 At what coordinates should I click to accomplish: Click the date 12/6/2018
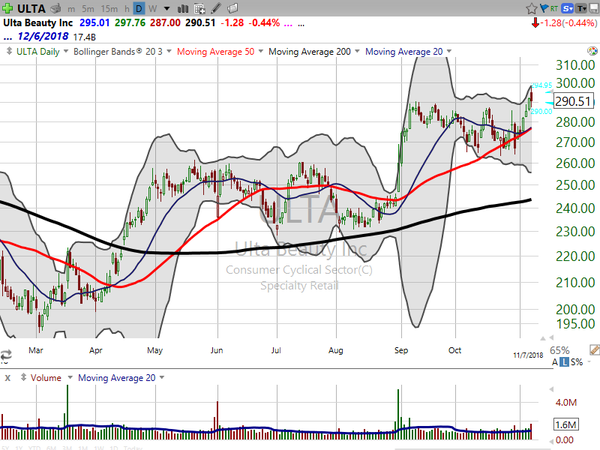click(x=43, y=37)
